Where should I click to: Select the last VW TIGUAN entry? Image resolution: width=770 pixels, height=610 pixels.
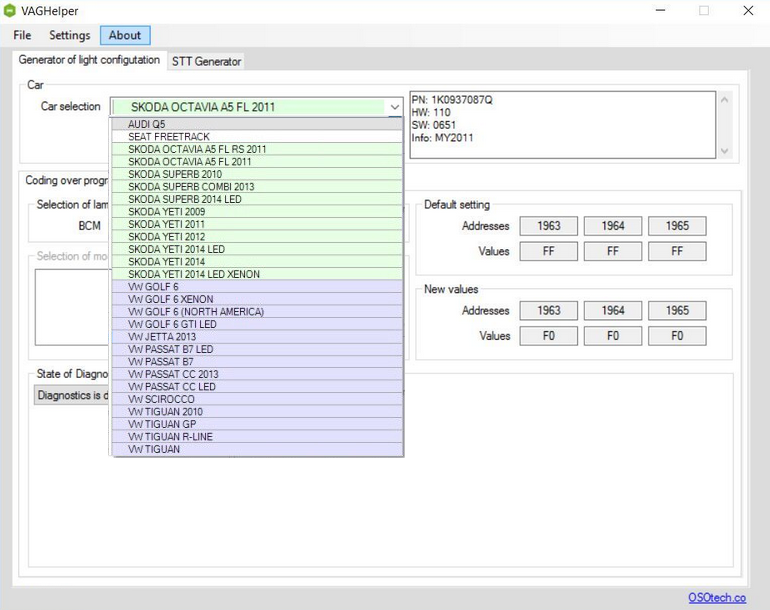[257, 449]
